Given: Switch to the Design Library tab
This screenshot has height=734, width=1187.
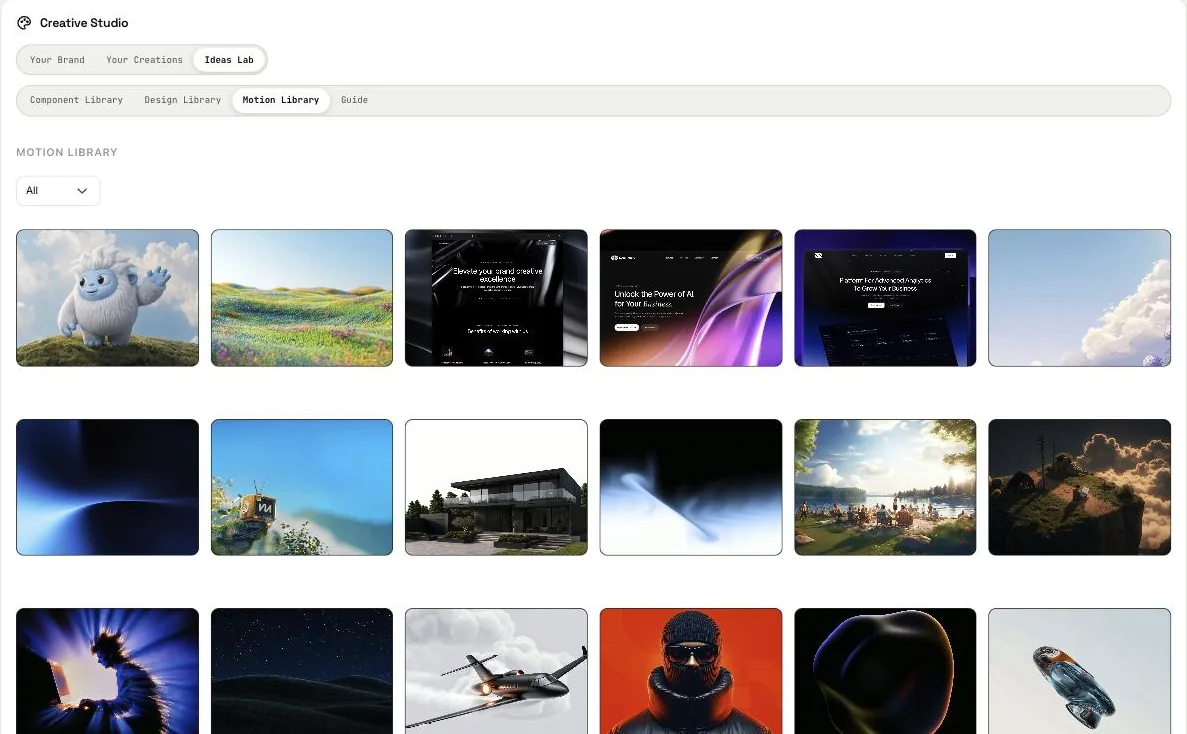Looking at the screenshot, I should (182, 100).
